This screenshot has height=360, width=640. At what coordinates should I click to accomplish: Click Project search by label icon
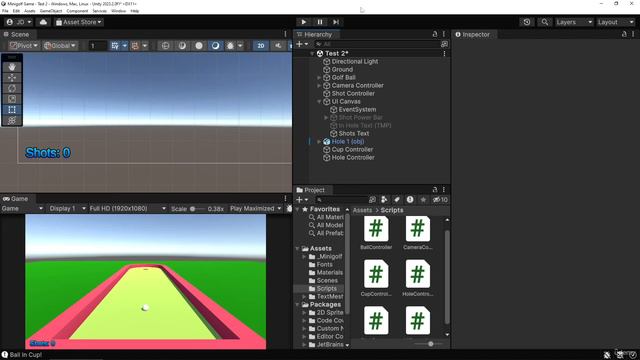click(x=397, y=200)
